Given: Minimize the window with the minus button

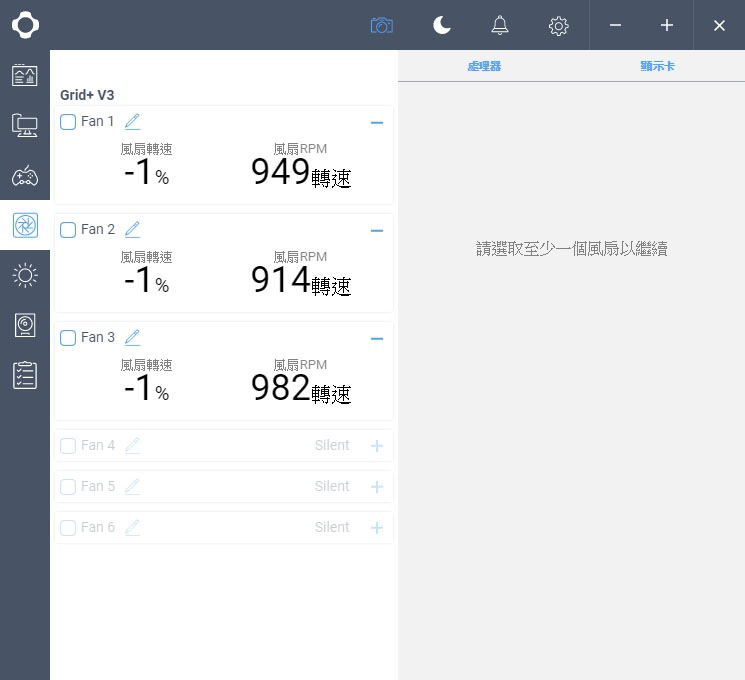Looking at the screenshot, I should pos(615,25).
